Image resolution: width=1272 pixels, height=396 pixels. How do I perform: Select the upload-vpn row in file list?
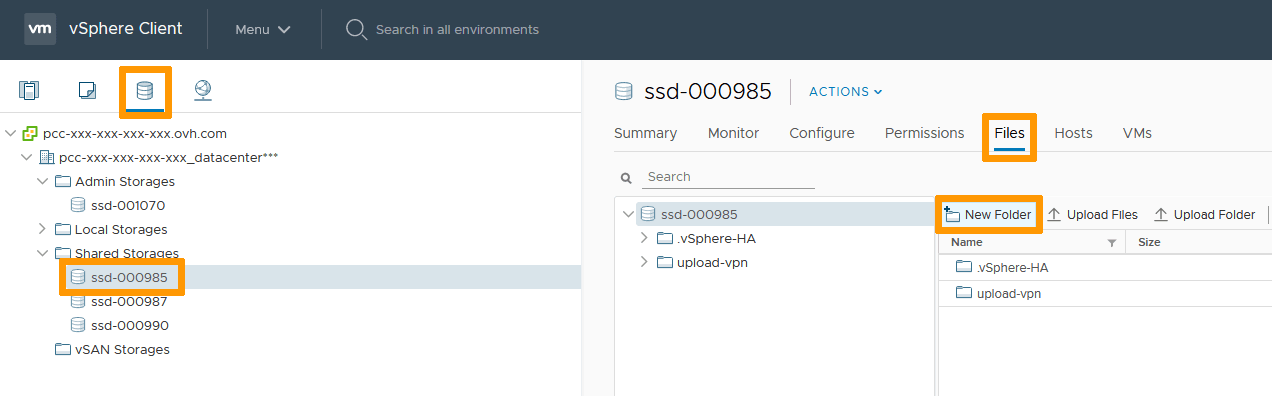[x=1105, y=293]
